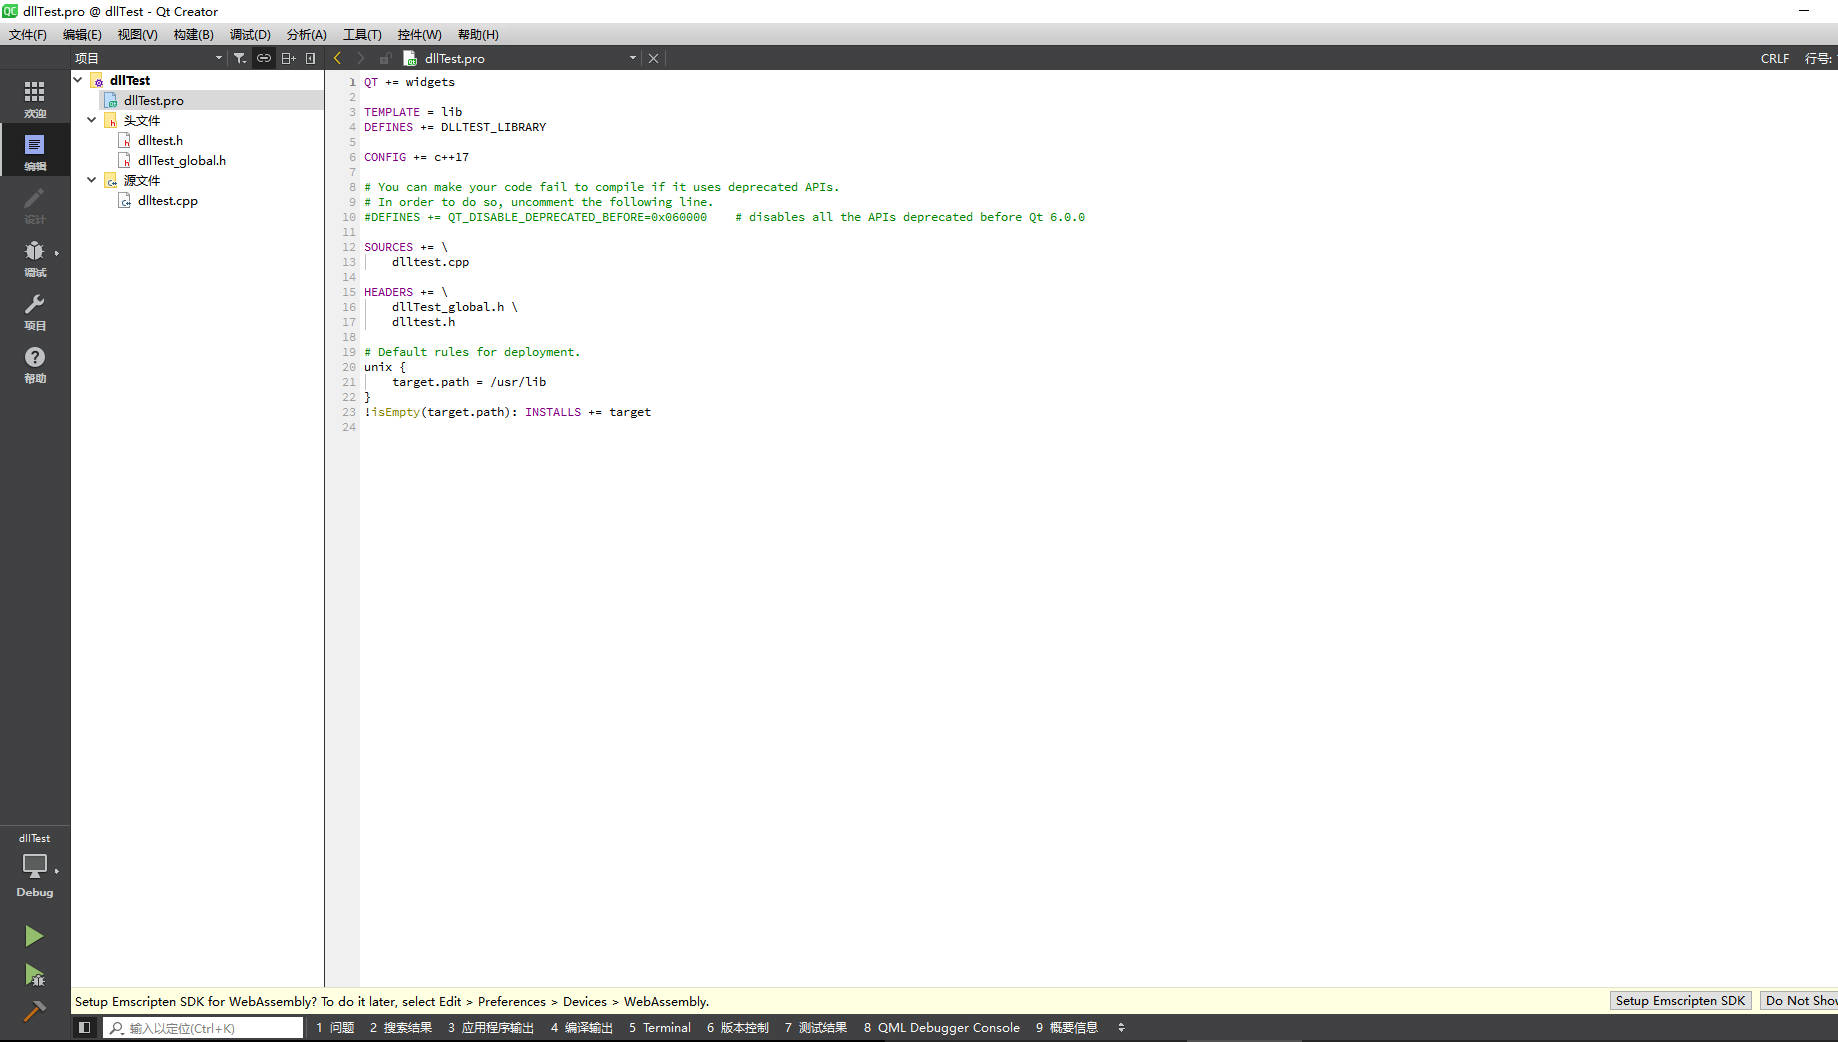The image size is (1838, 1042).
Task: Open 编辑(E) menu
Action: [x=82, y=34]
